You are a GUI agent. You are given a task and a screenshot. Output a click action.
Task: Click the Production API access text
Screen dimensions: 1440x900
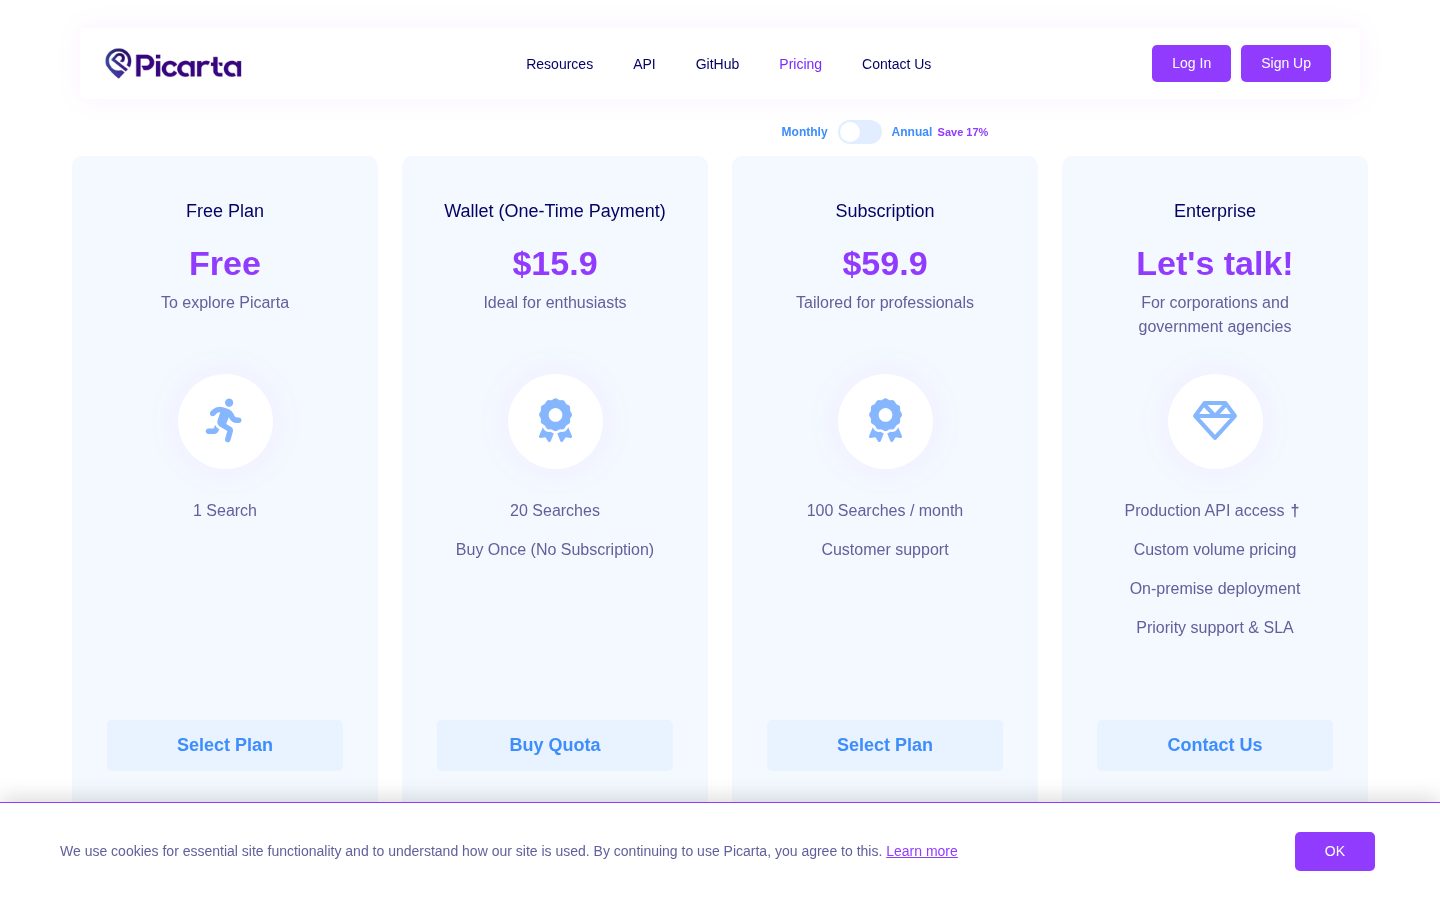coord(1204,510)
